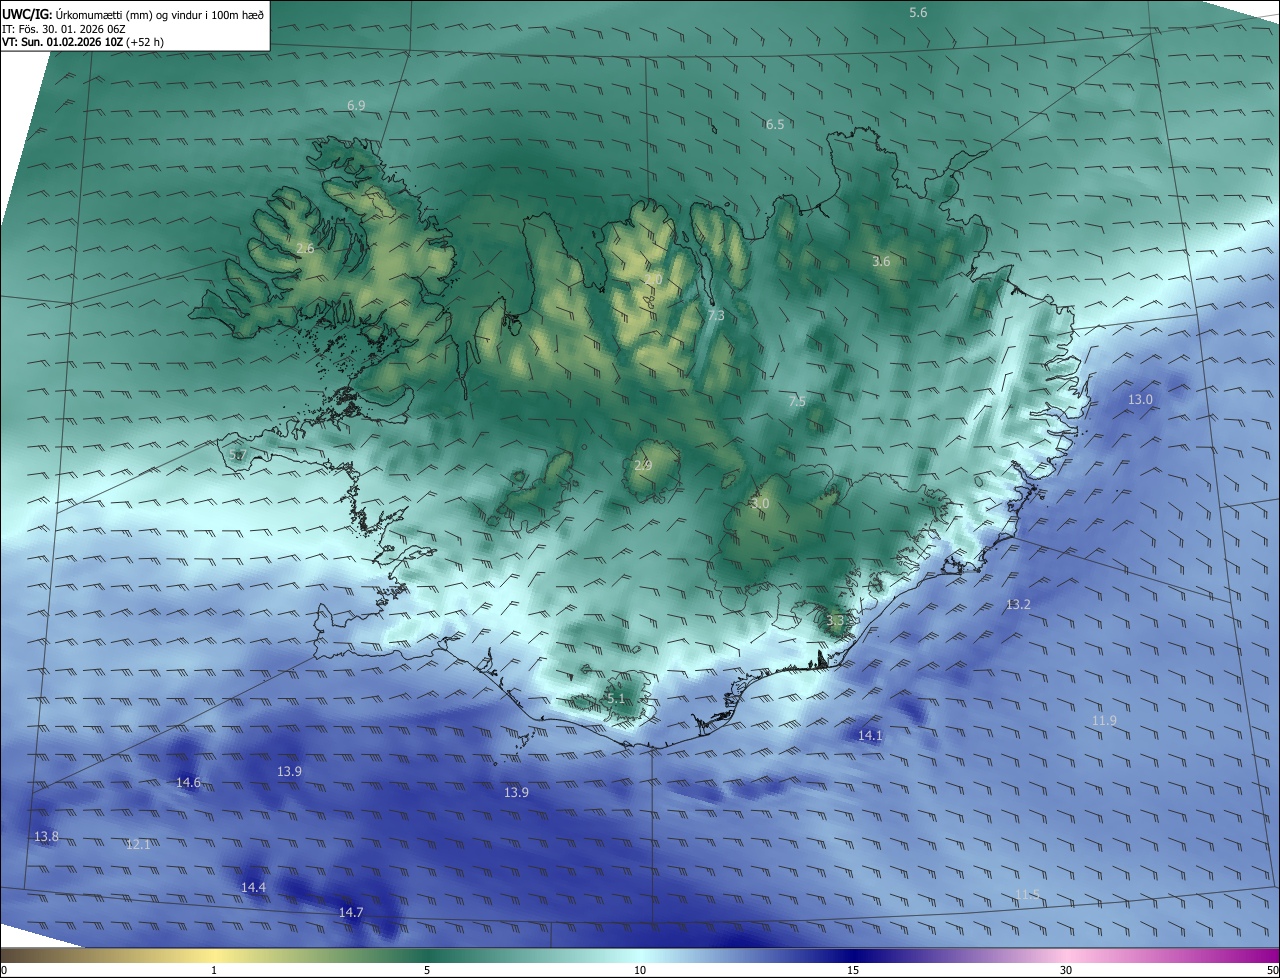Screen dimensions: 1280x978
Task: Click the 13.0 value off the east coast
Action: [1140, 399]
